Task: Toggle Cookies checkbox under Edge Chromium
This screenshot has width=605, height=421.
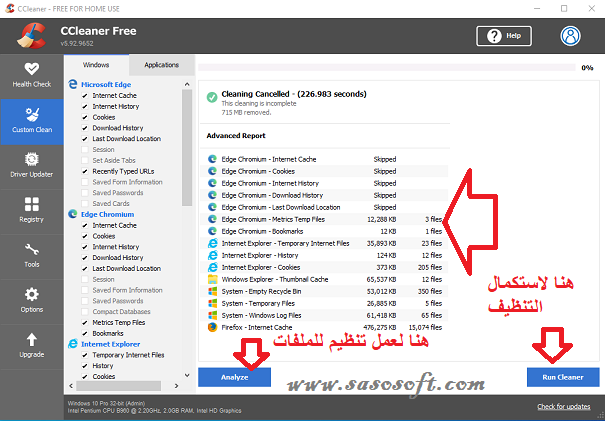Action: [85, 236]
